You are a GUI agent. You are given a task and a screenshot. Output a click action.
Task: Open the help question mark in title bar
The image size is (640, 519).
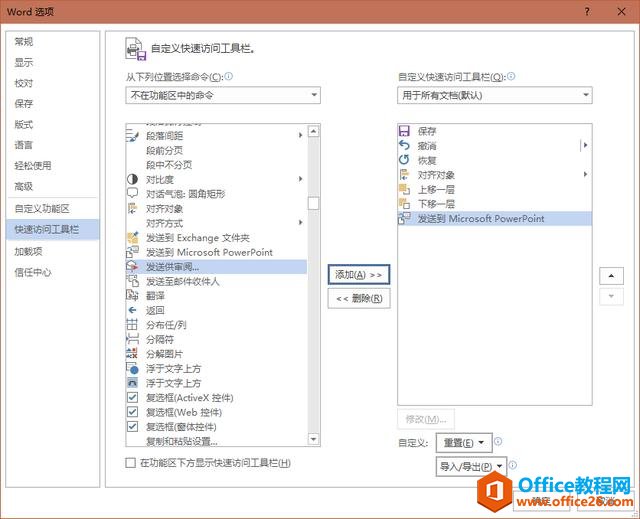coord(587,11)
